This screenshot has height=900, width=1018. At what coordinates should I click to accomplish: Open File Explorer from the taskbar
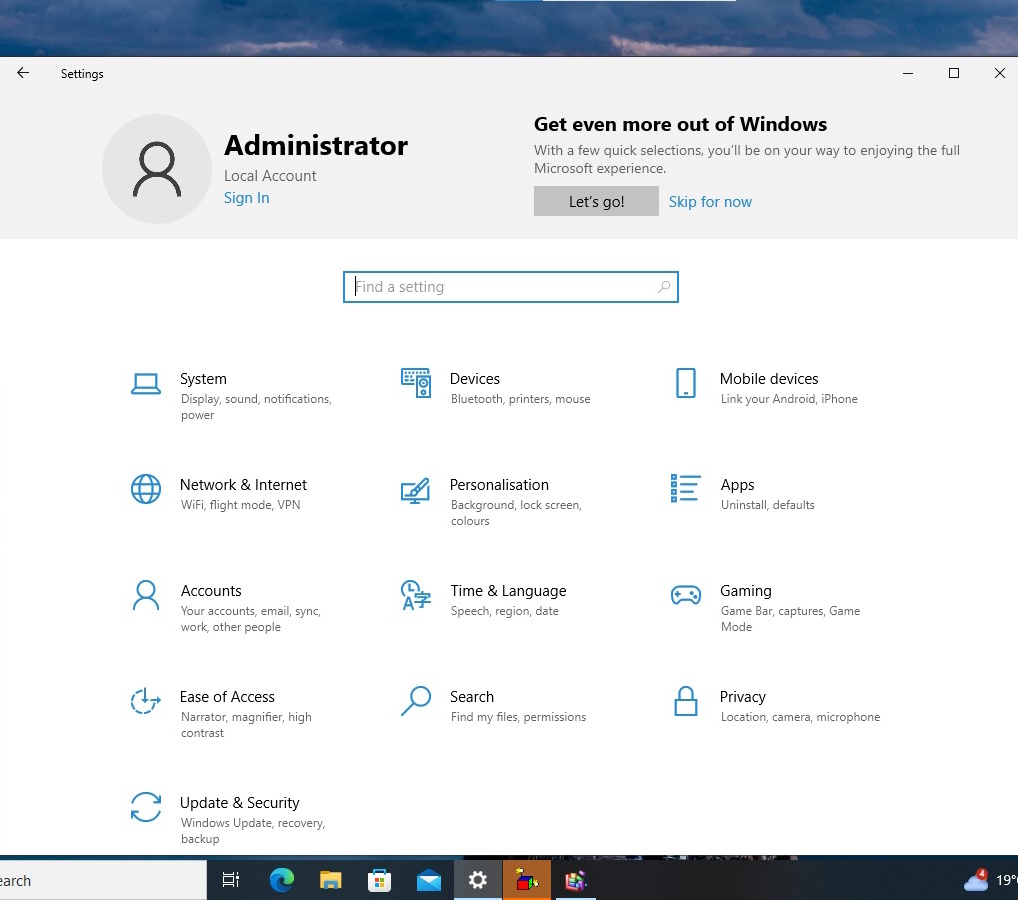coord(330,881)
